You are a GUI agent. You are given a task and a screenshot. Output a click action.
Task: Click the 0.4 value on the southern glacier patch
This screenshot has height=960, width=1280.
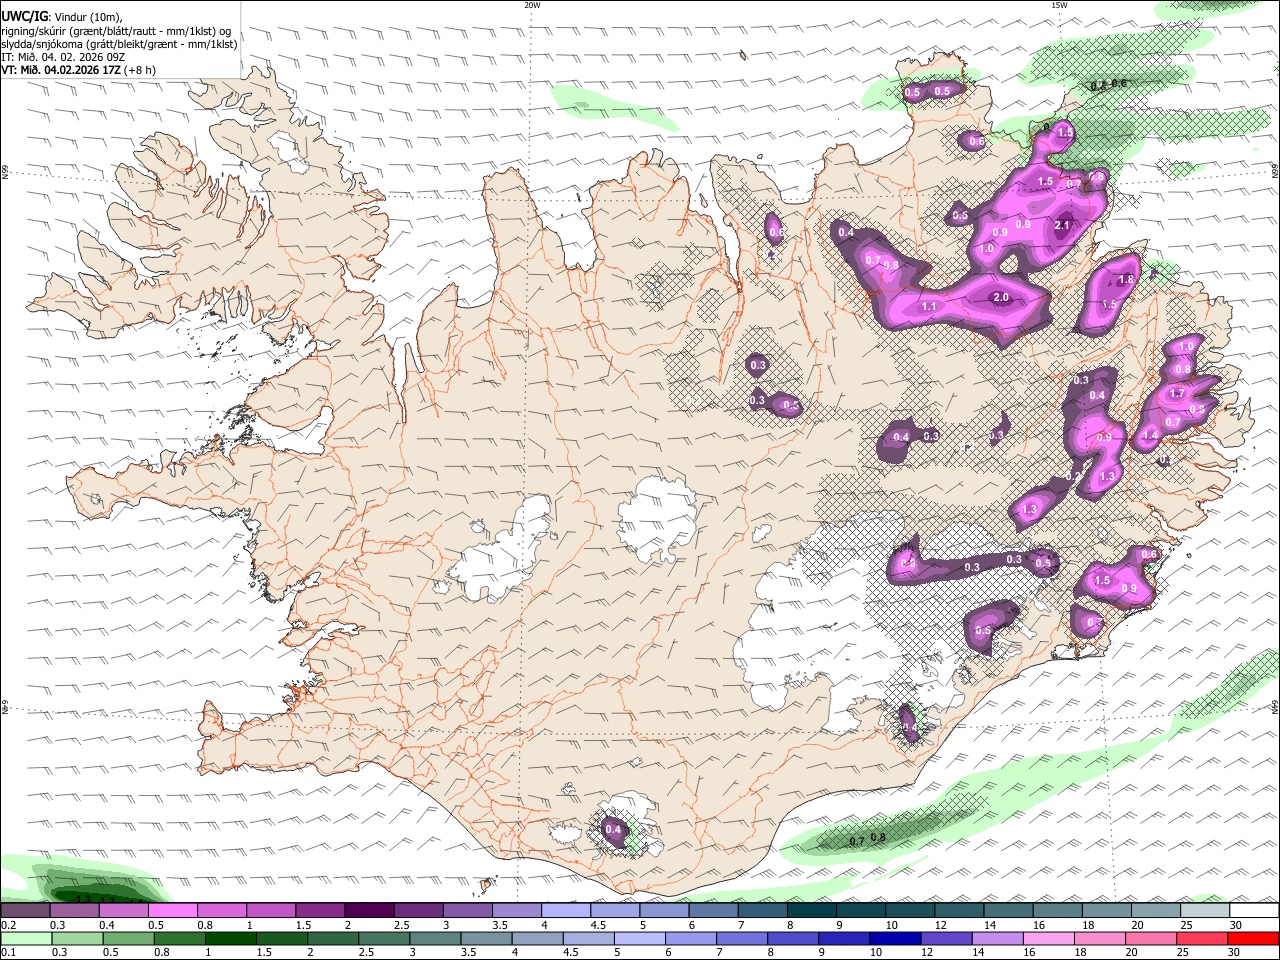coord(614,829)
